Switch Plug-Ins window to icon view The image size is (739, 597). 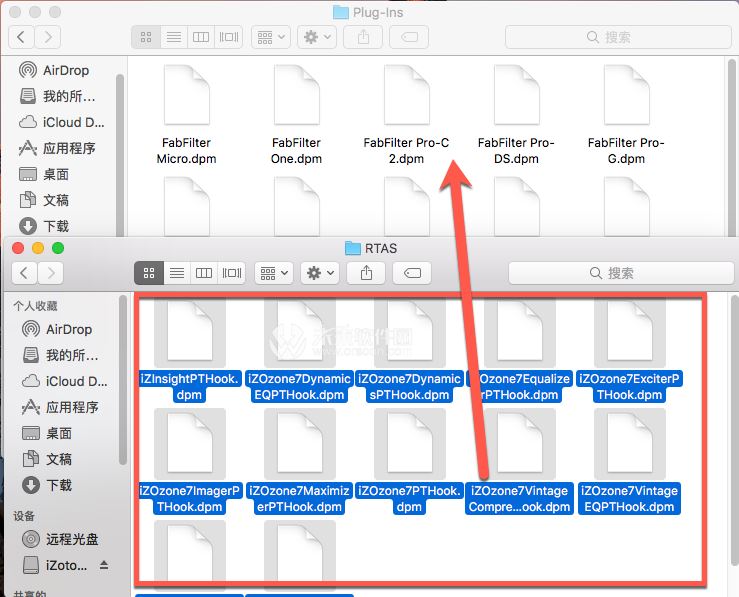[x=146, y=37]
